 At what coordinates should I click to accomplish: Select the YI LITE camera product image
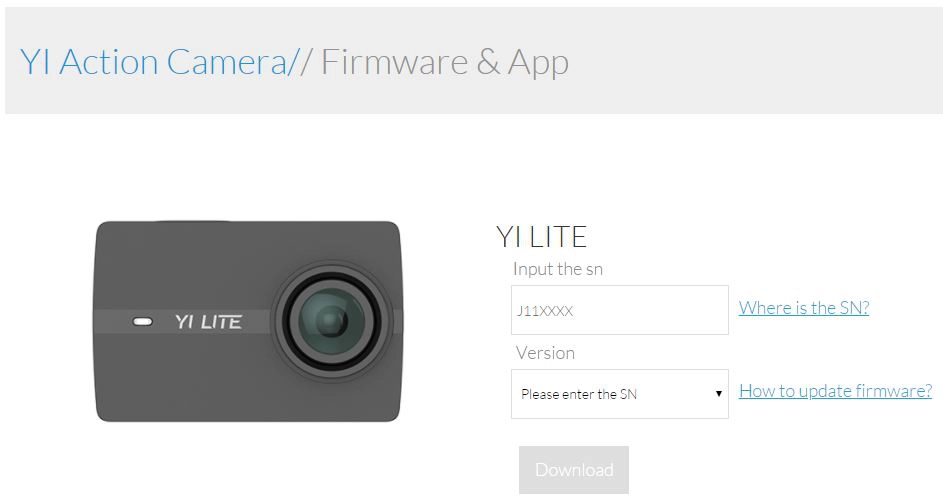249,321
